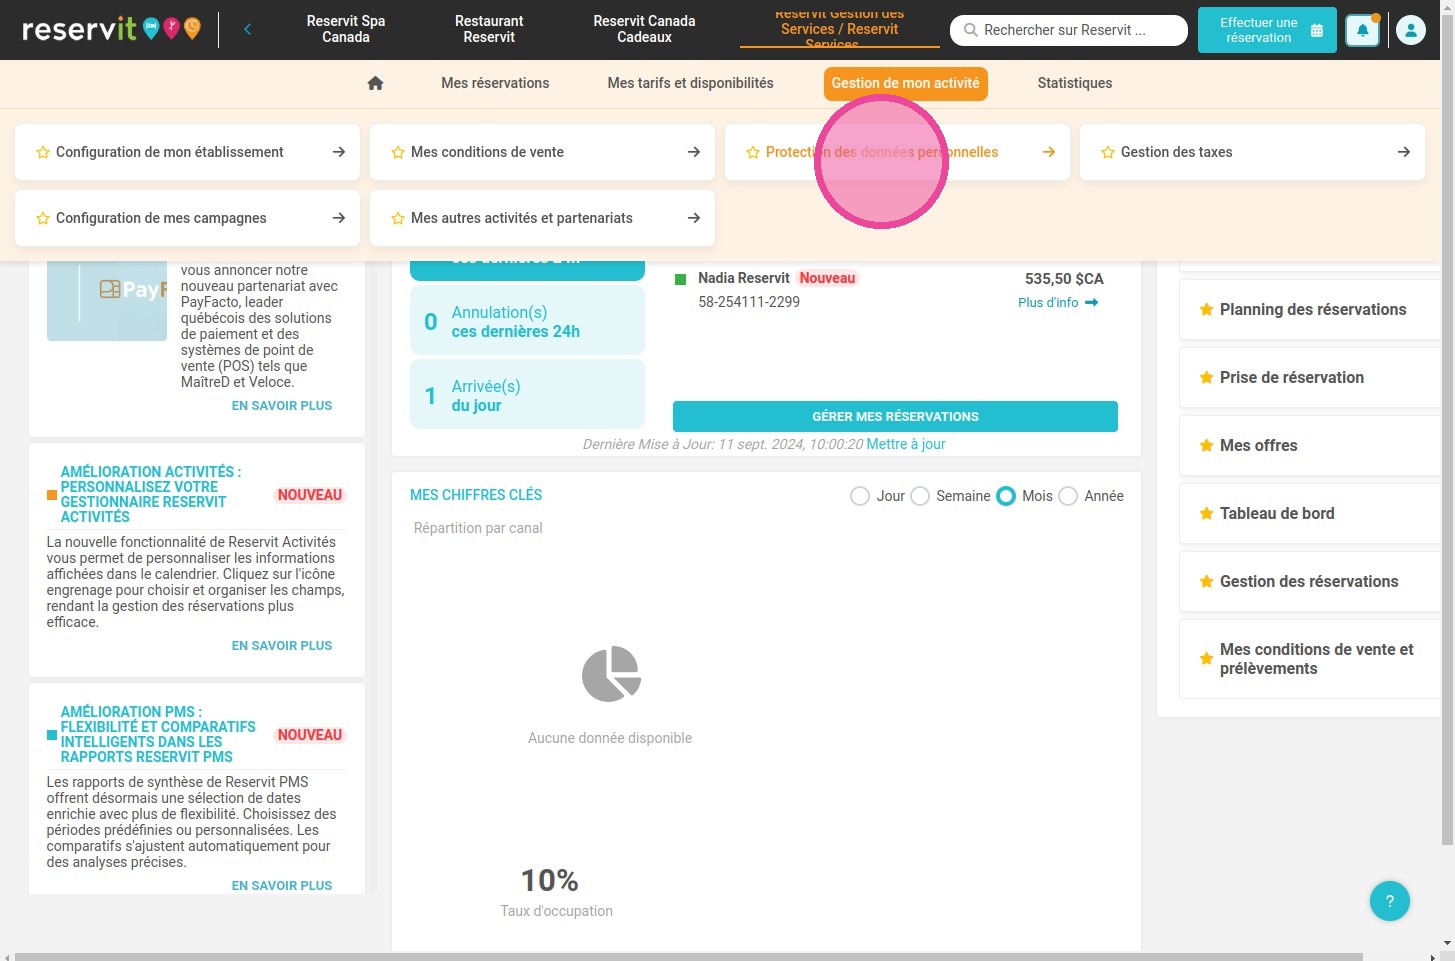The height and width of the screenshot is (961, 1455).
Task: Click GÉRER MES RÉSERVATIONS button
Action: coord(895,416)
